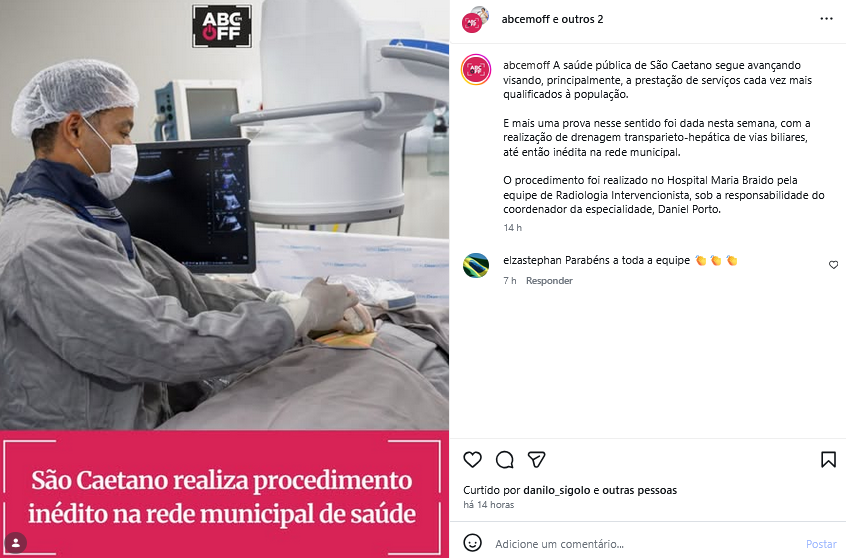Open the emoji picker smiley icon
The height and width of the screenshot is (558, 846).
click(x=472, y=543)
